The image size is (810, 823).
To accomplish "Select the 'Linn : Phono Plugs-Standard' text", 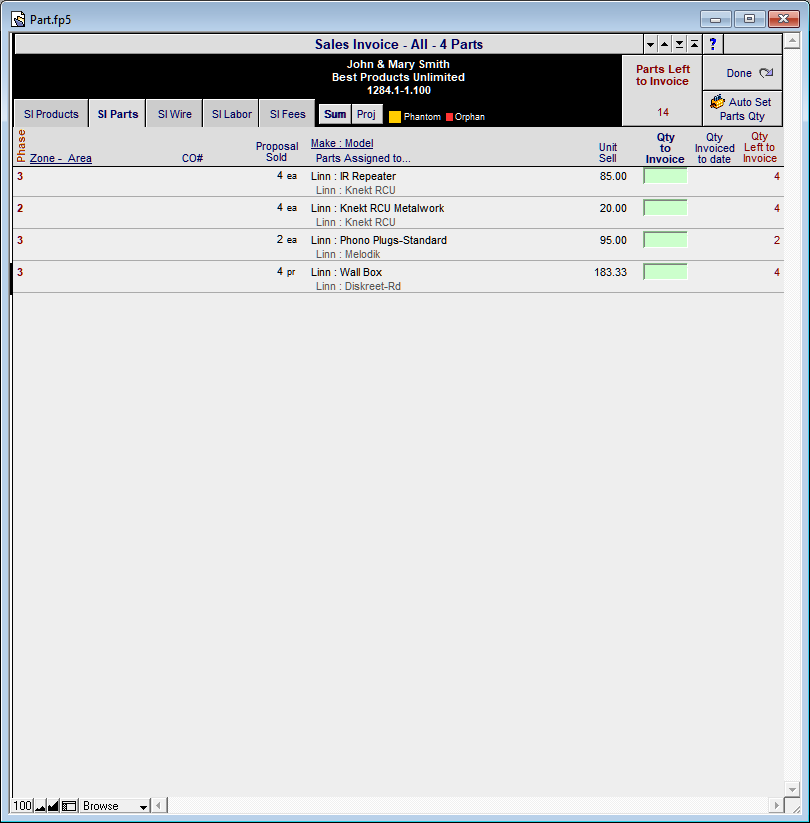I will (379, 240).
